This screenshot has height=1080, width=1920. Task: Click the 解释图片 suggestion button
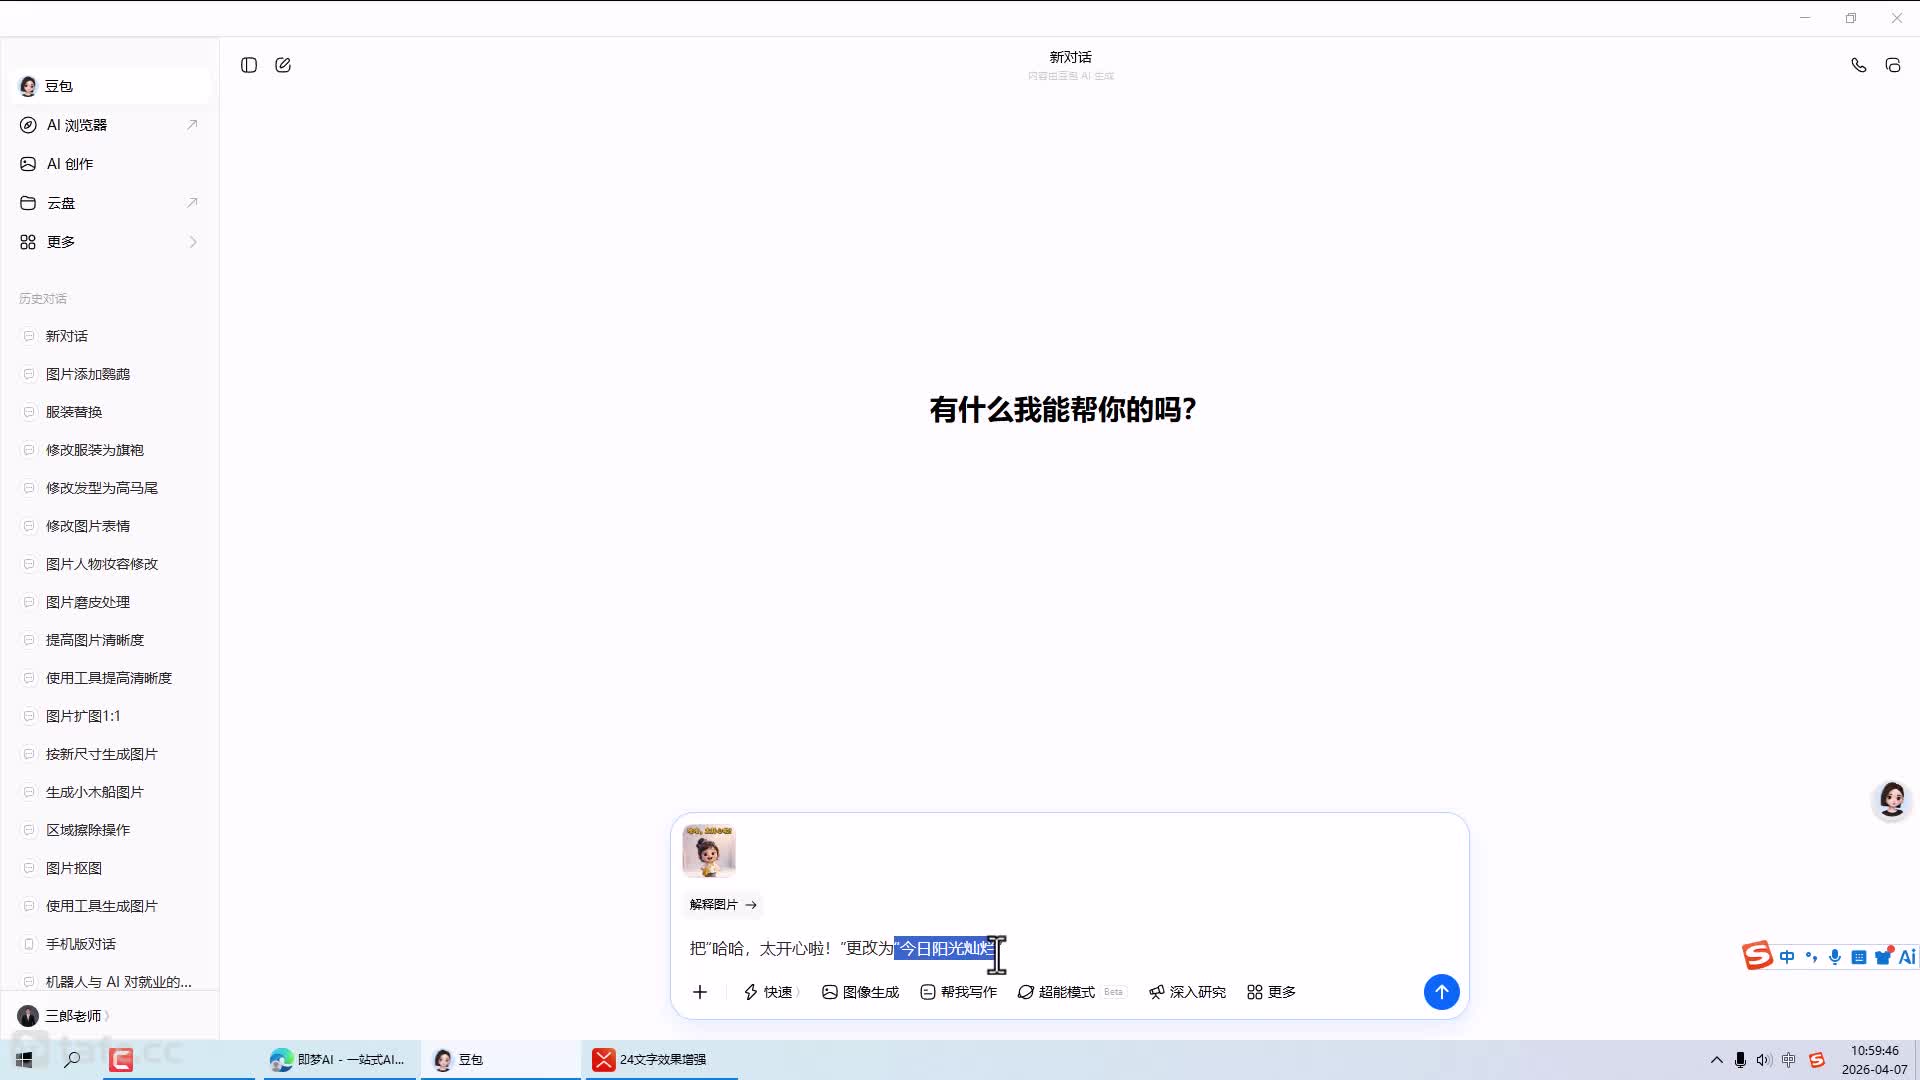coord(722,904)
